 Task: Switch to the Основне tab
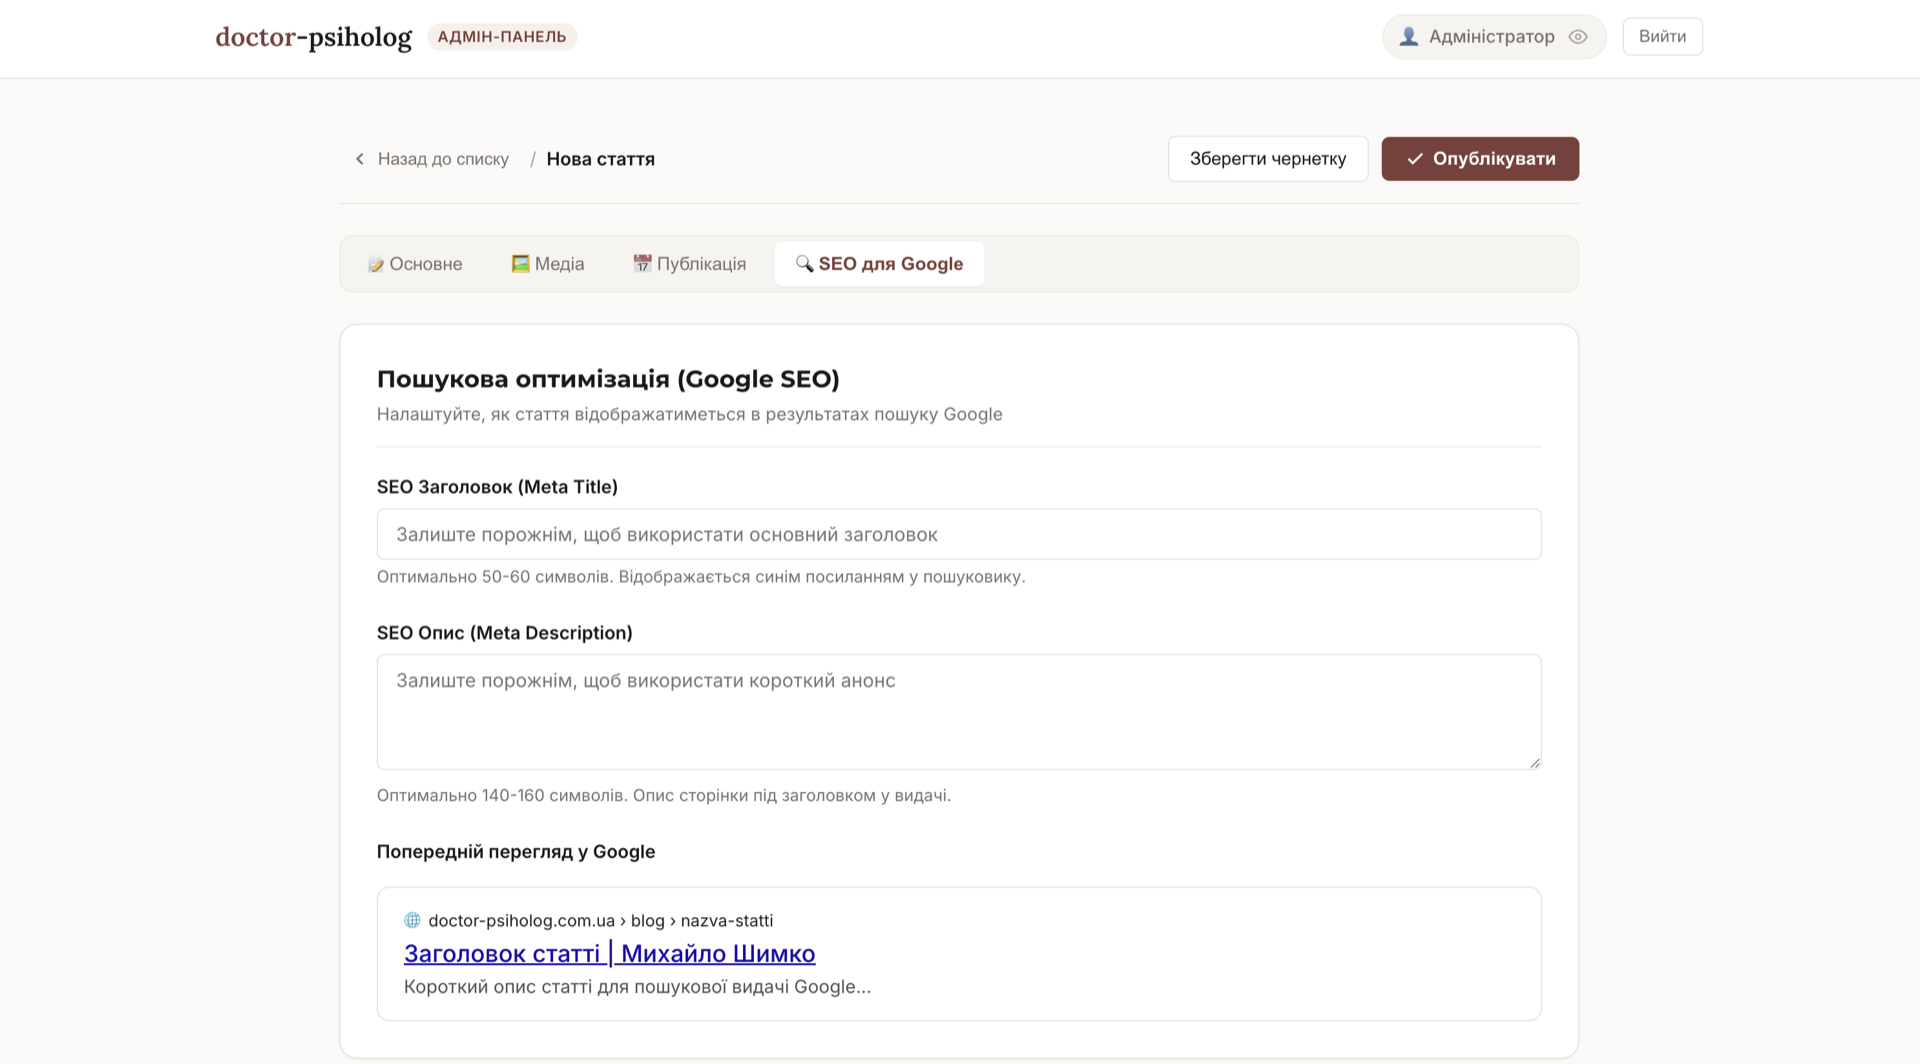pyautogui.click(x=415, y=264)
